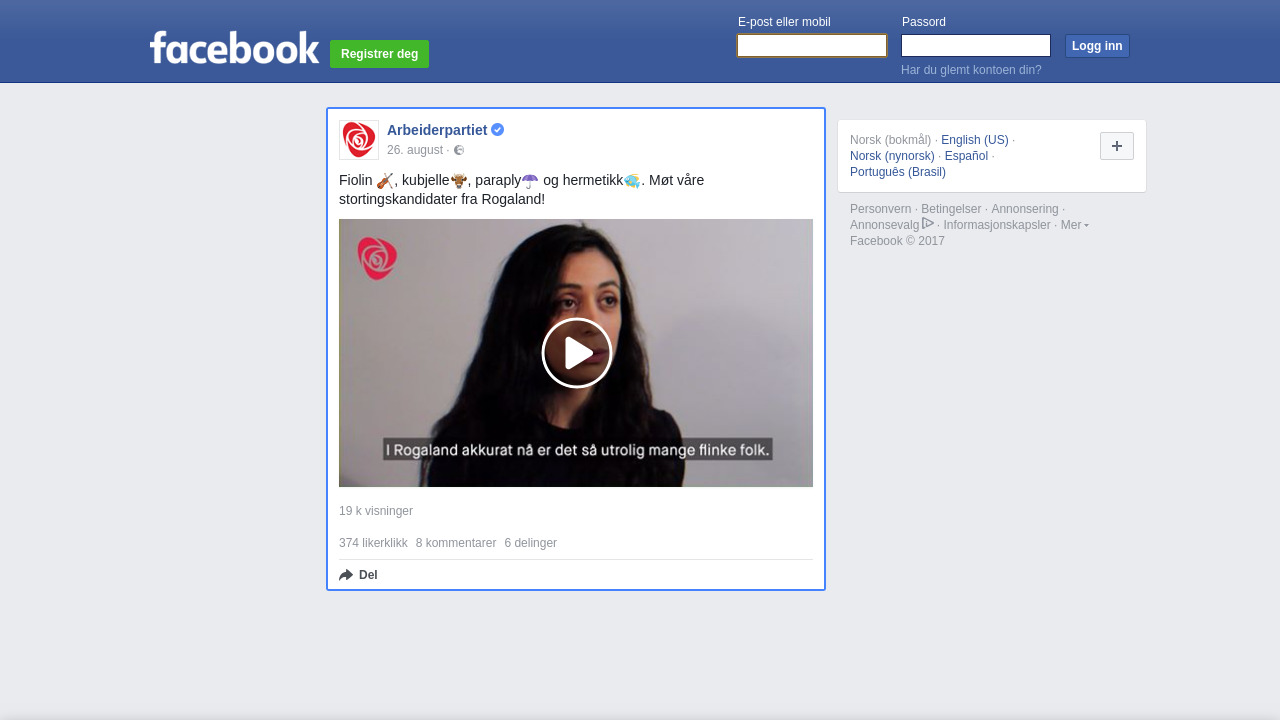Focus the Passord input field

(x=976, y=46)
